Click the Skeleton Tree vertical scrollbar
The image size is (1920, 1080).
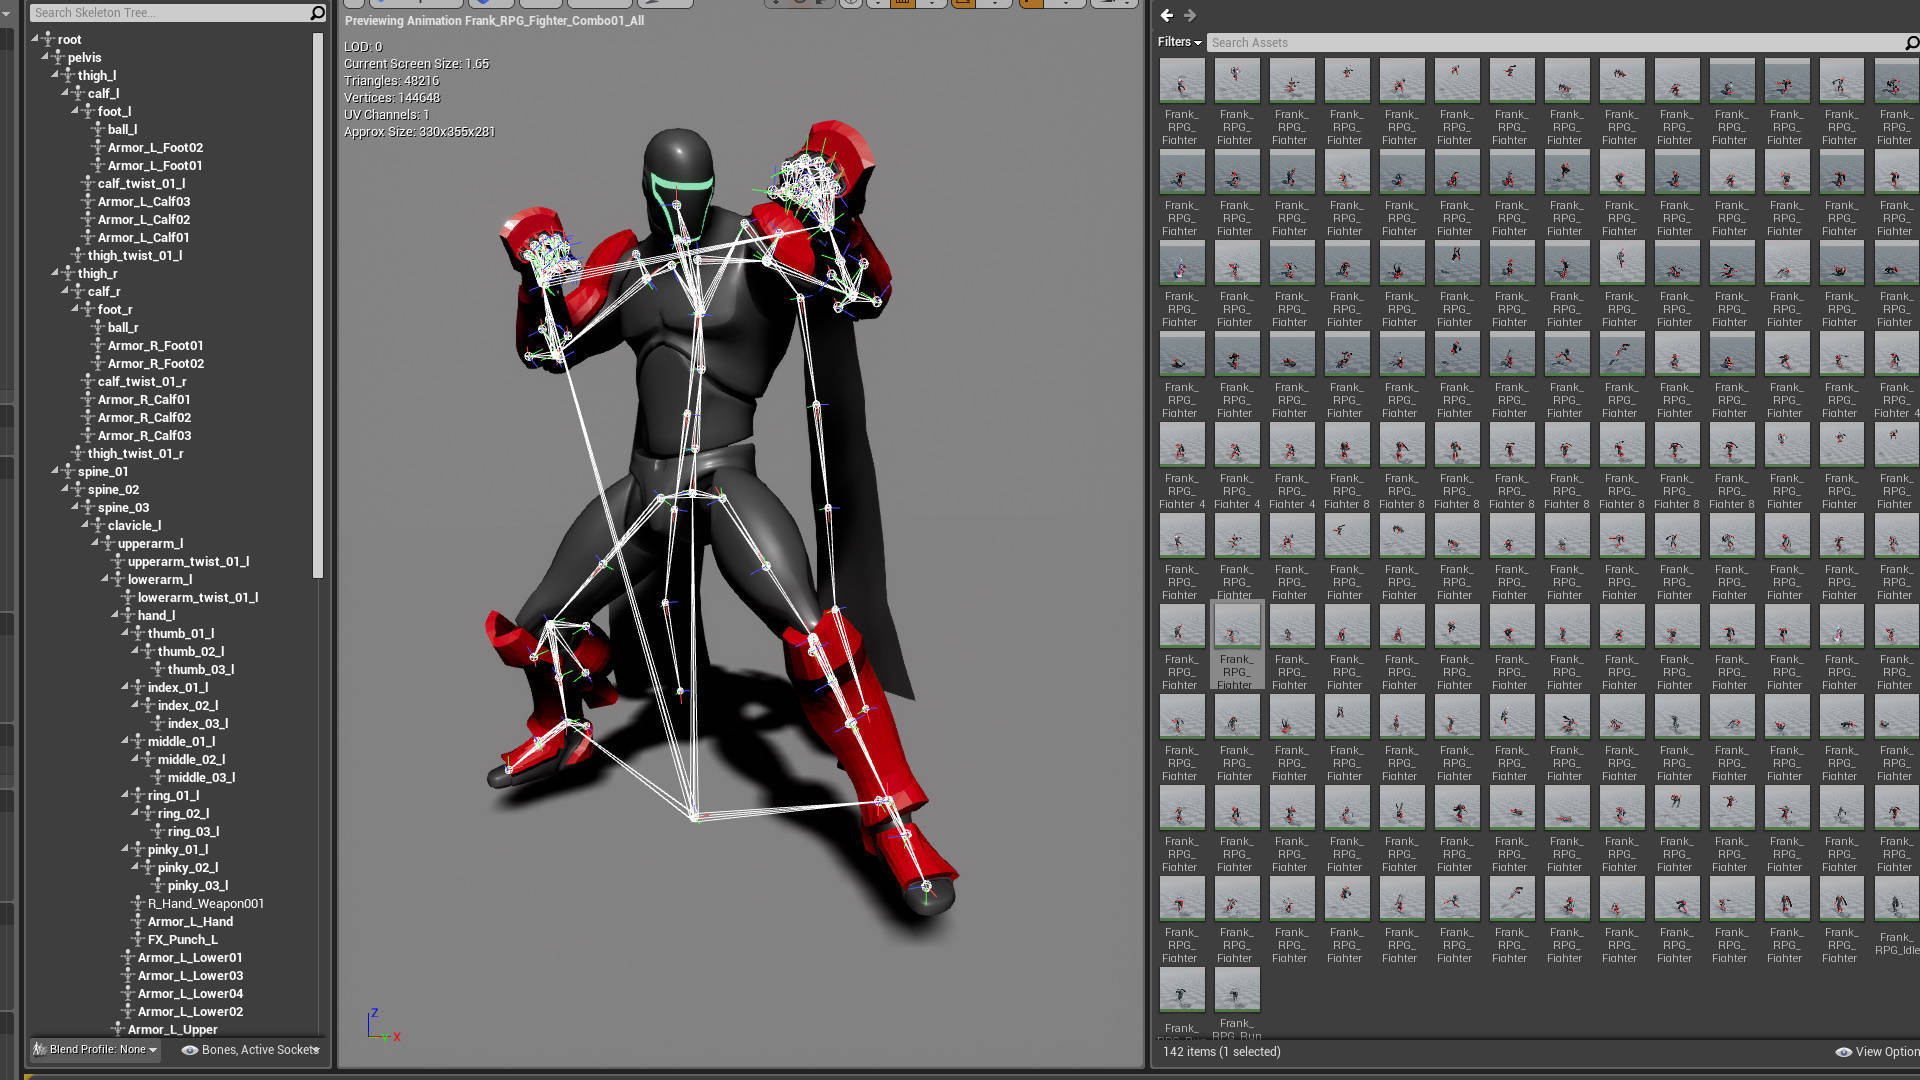point(318,305)
